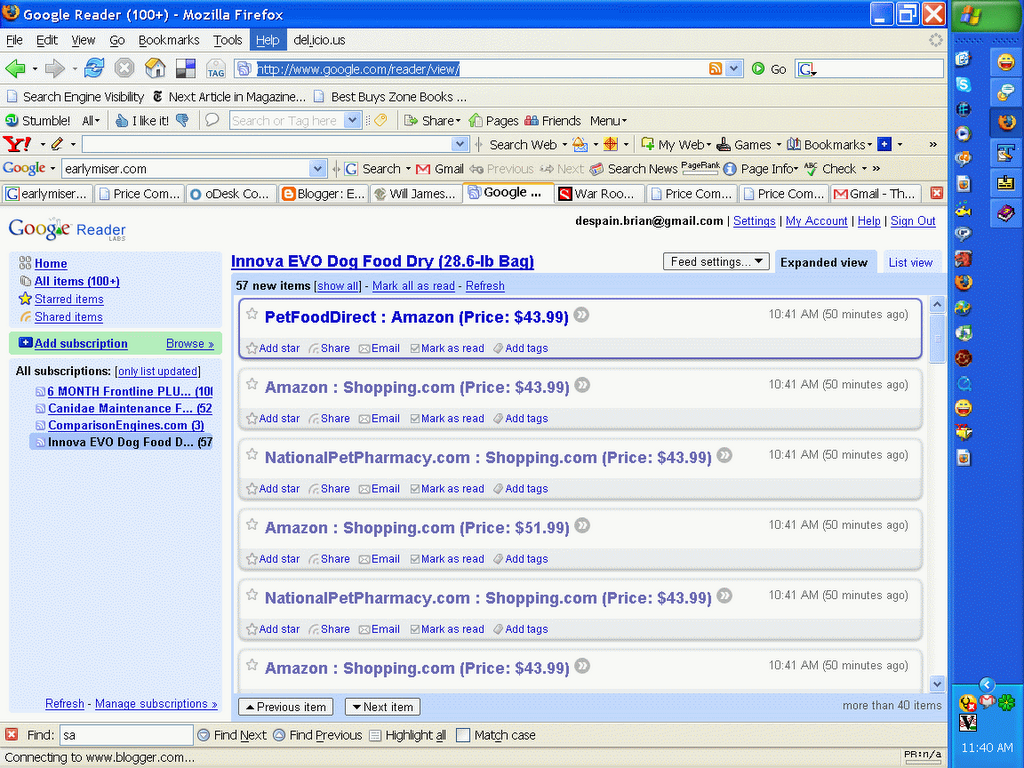Toggle Highlight all in Find bar
Viewport: 1024px width, 768px height.
408,735
